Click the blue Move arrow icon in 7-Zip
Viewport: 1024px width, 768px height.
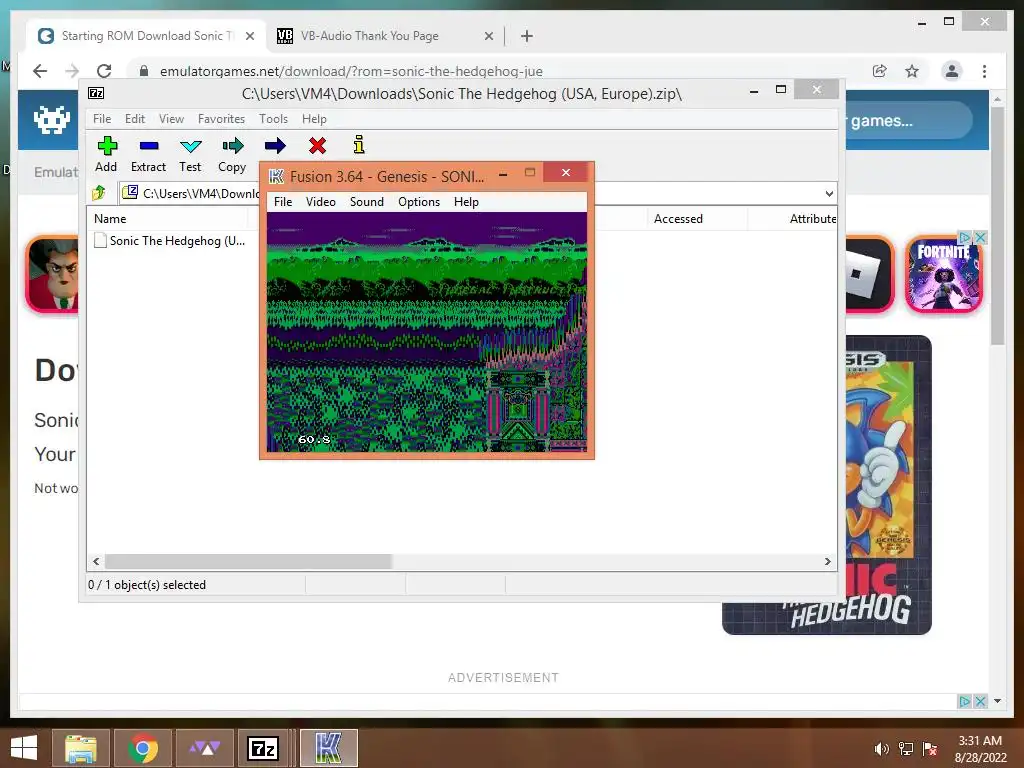click(275, 146)
